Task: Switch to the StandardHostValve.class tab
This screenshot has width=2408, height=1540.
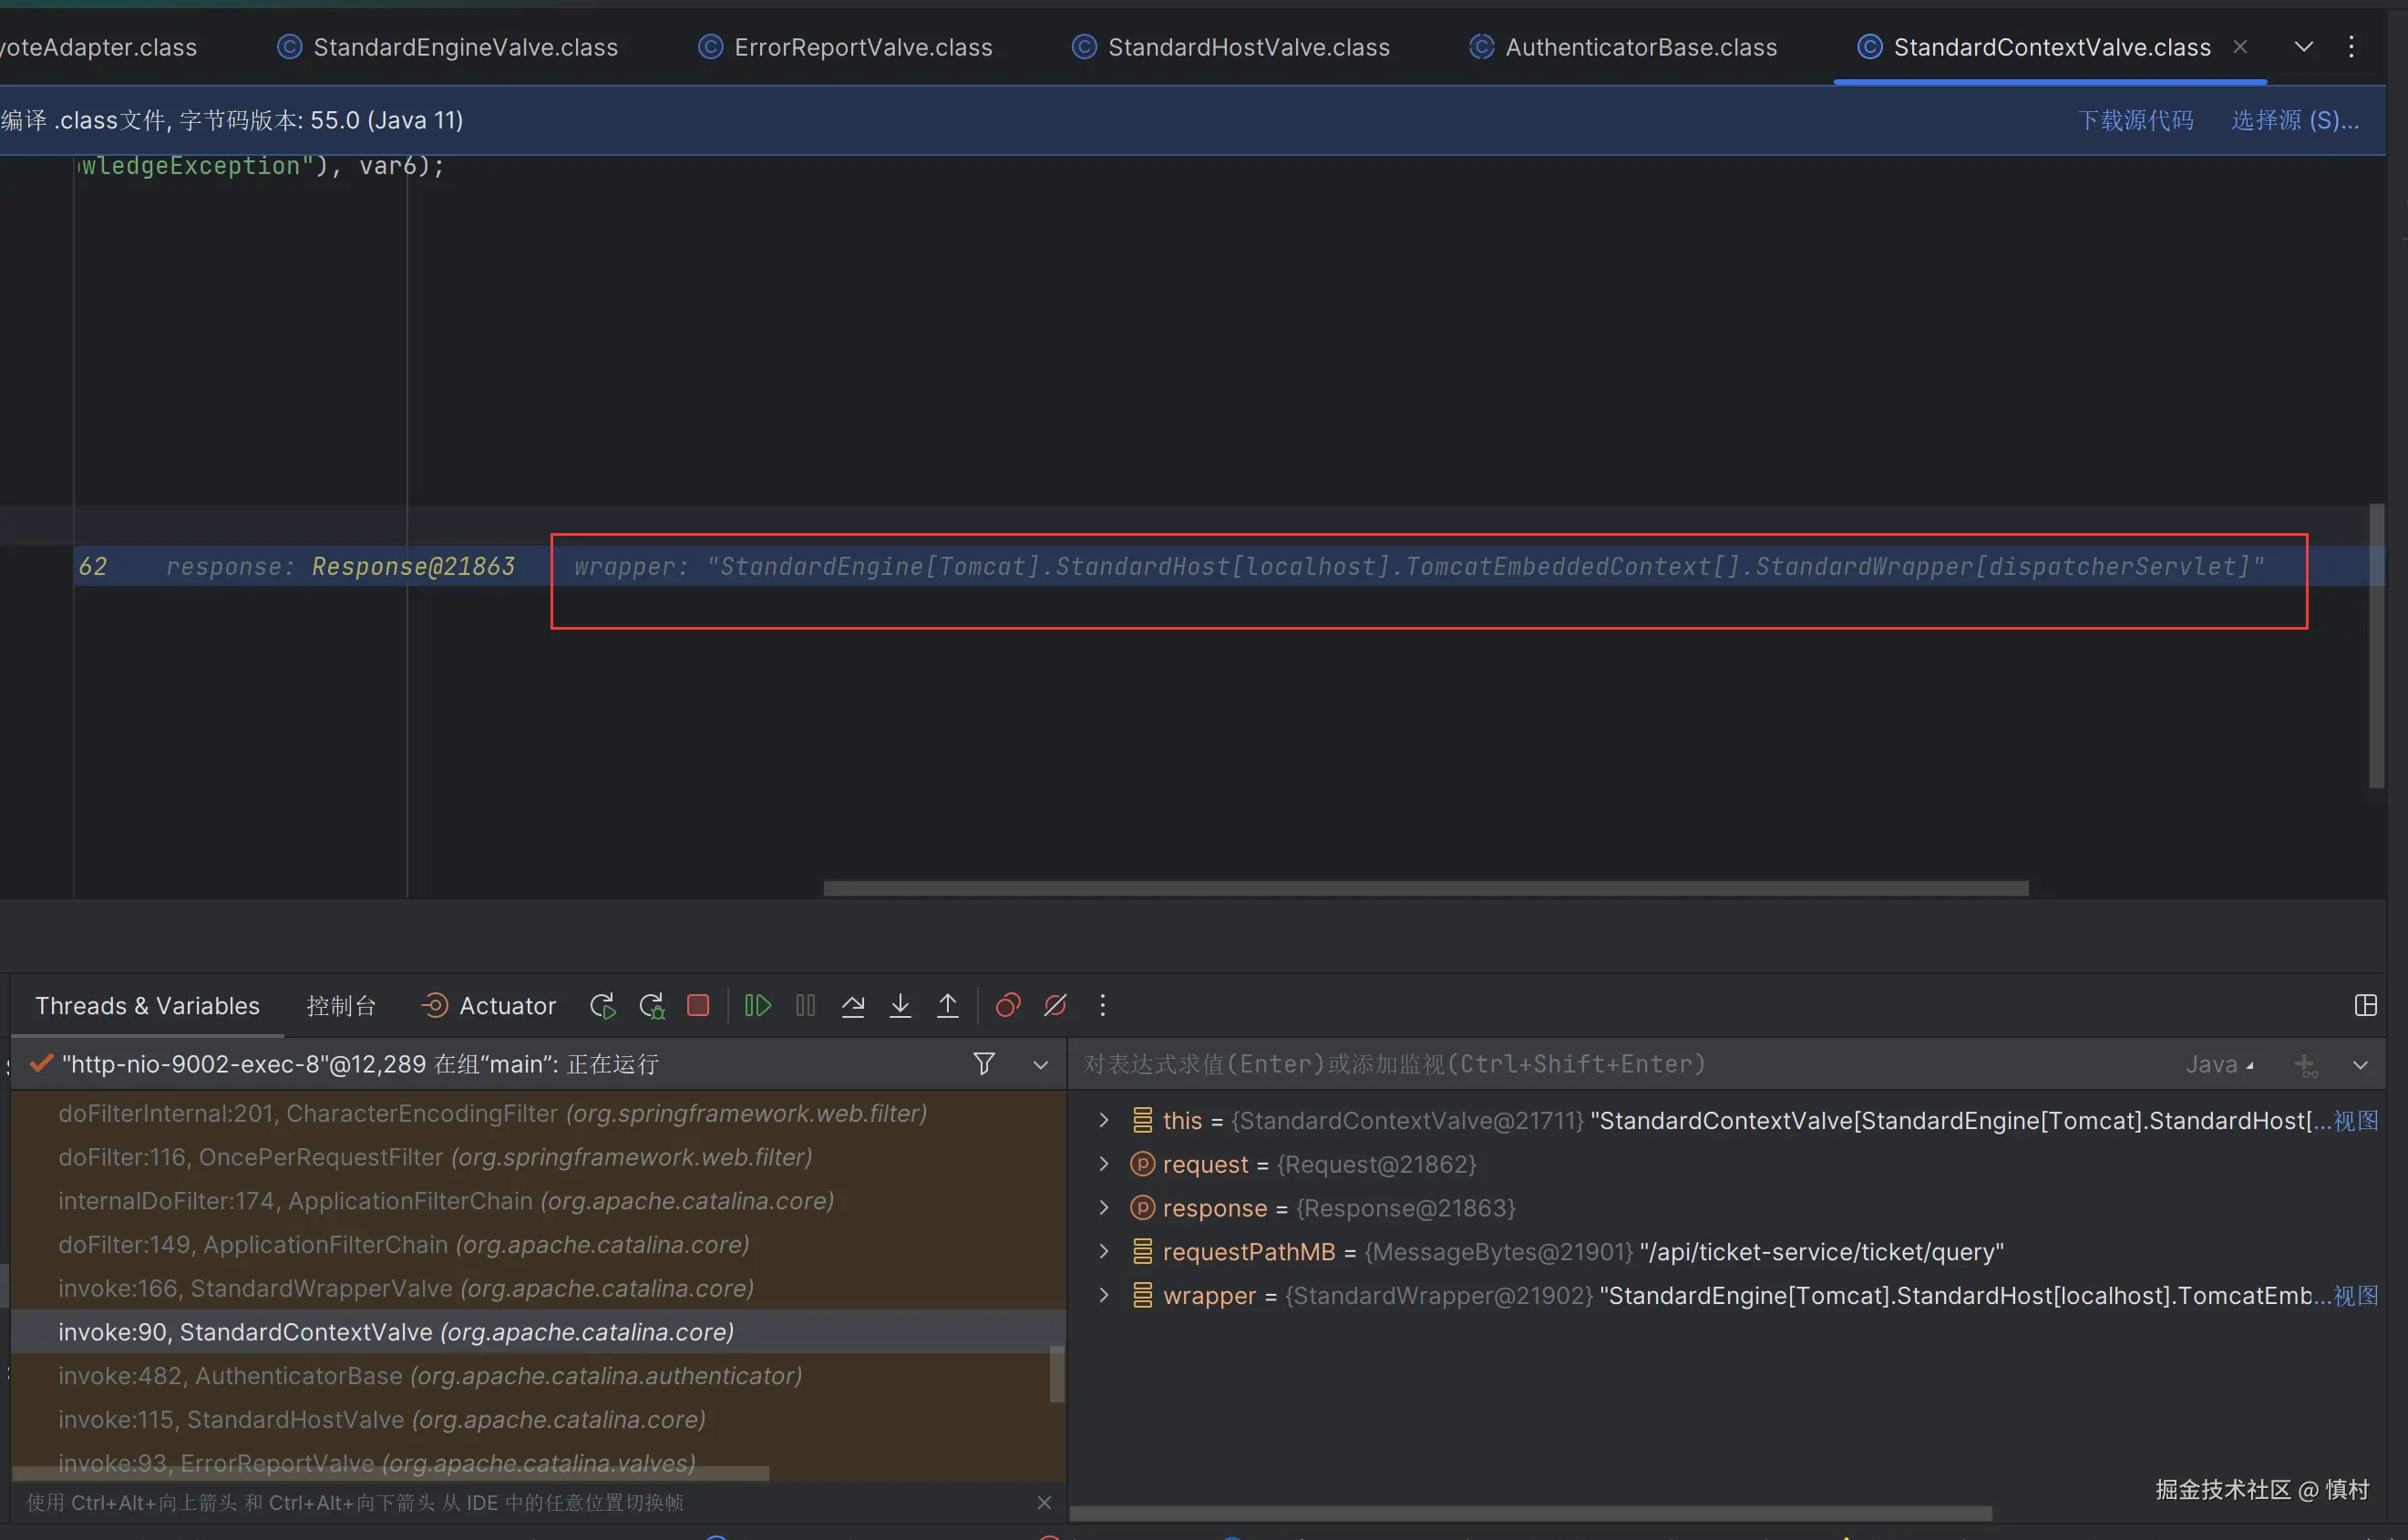Action: tap(1247, 47)
